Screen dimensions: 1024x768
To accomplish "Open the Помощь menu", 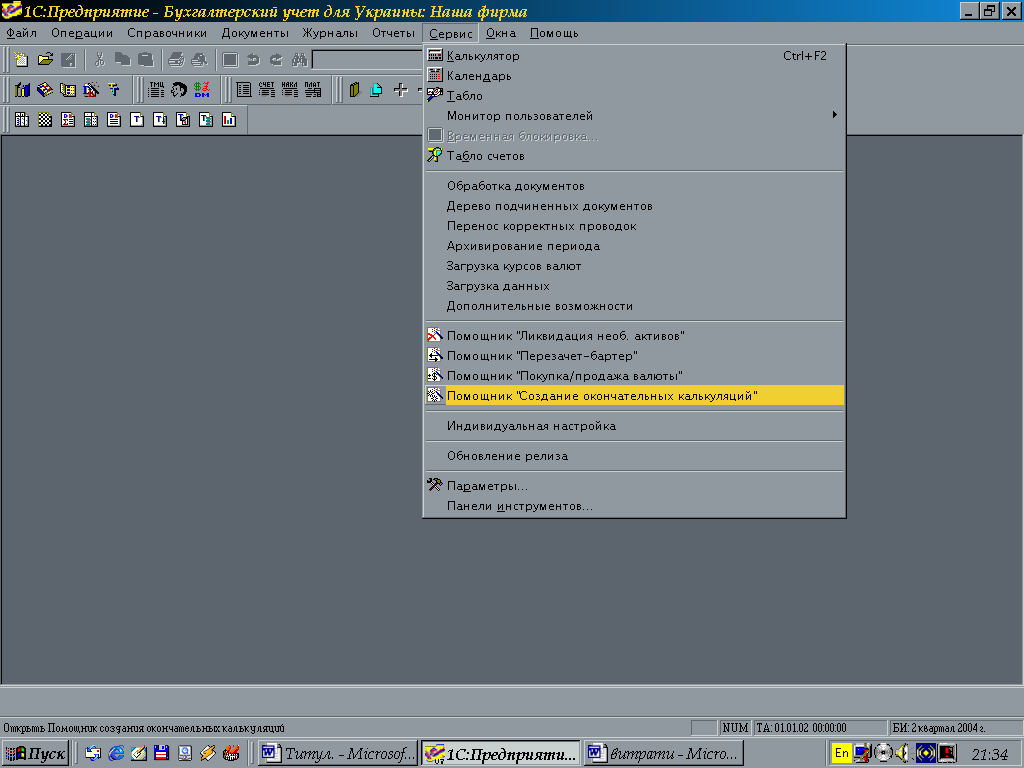I will pyautogui.click(x=554, y=33).
